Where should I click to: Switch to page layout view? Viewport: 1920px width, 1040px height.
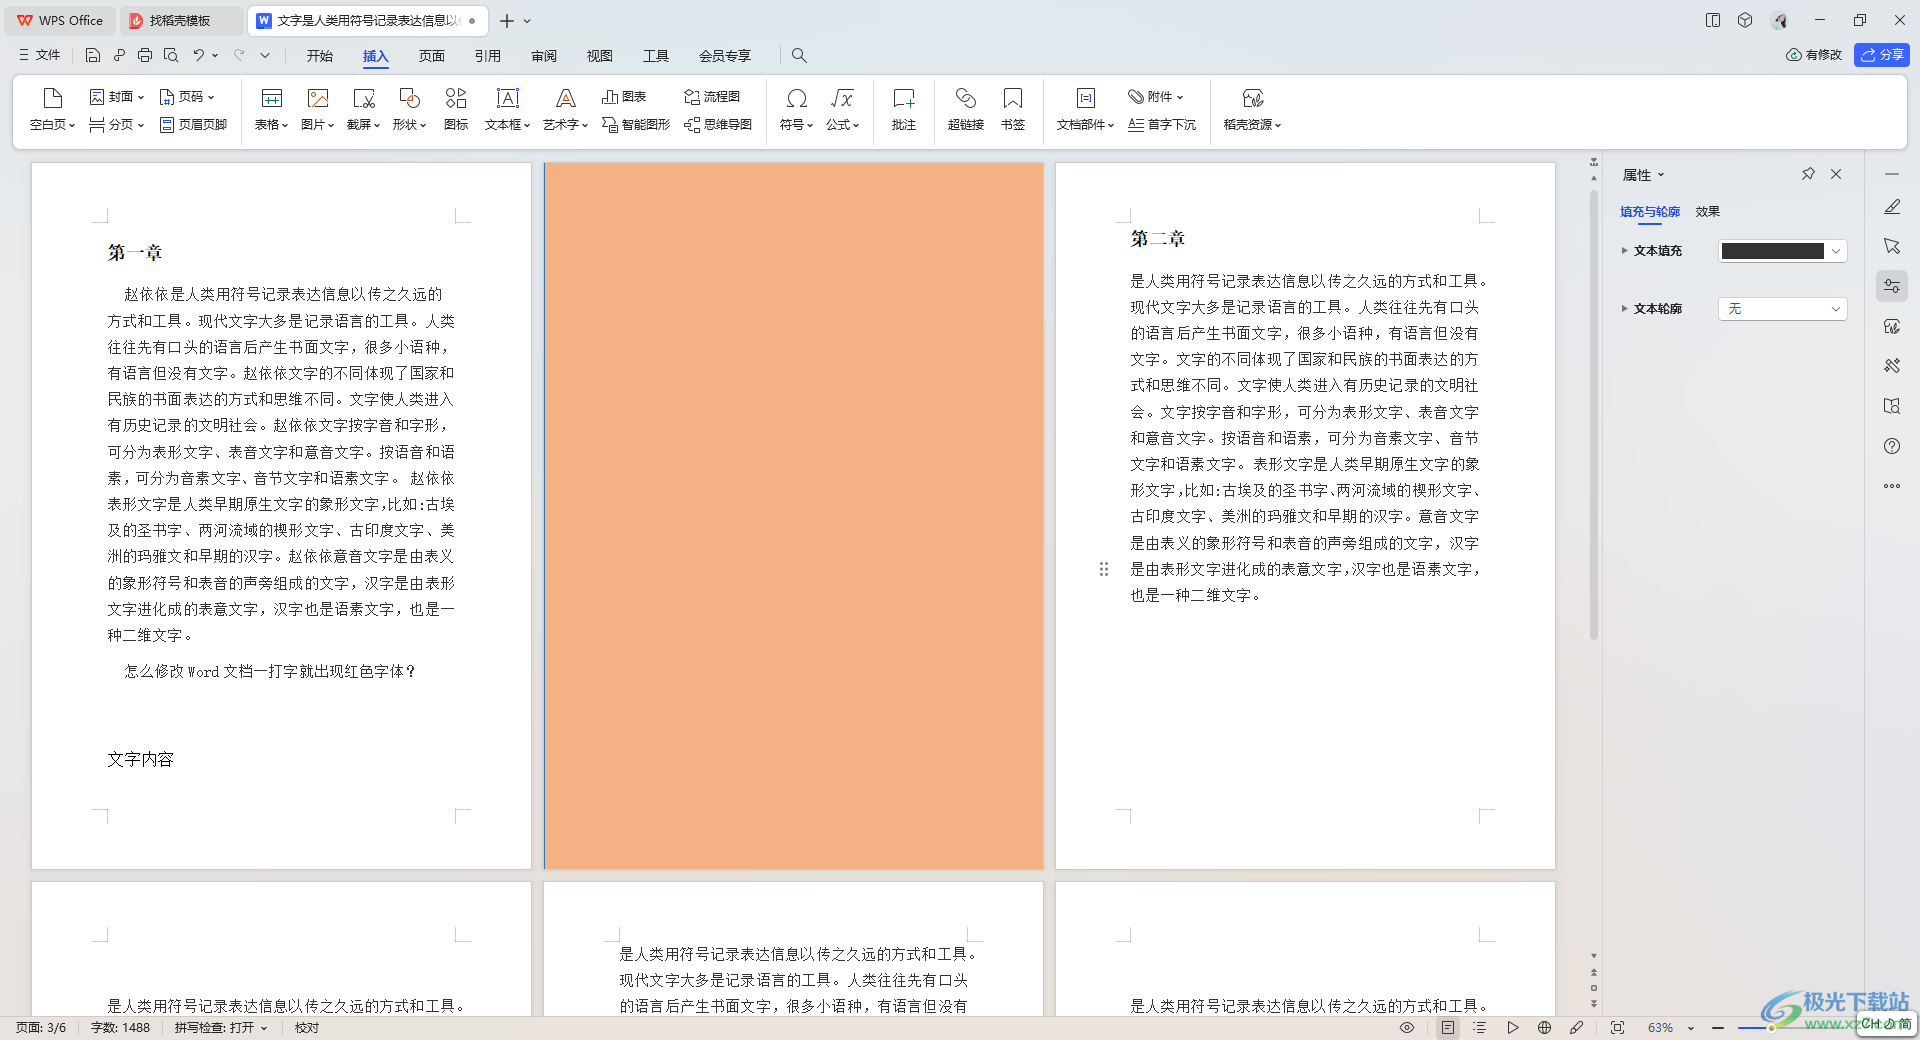pos(1448,1027)
